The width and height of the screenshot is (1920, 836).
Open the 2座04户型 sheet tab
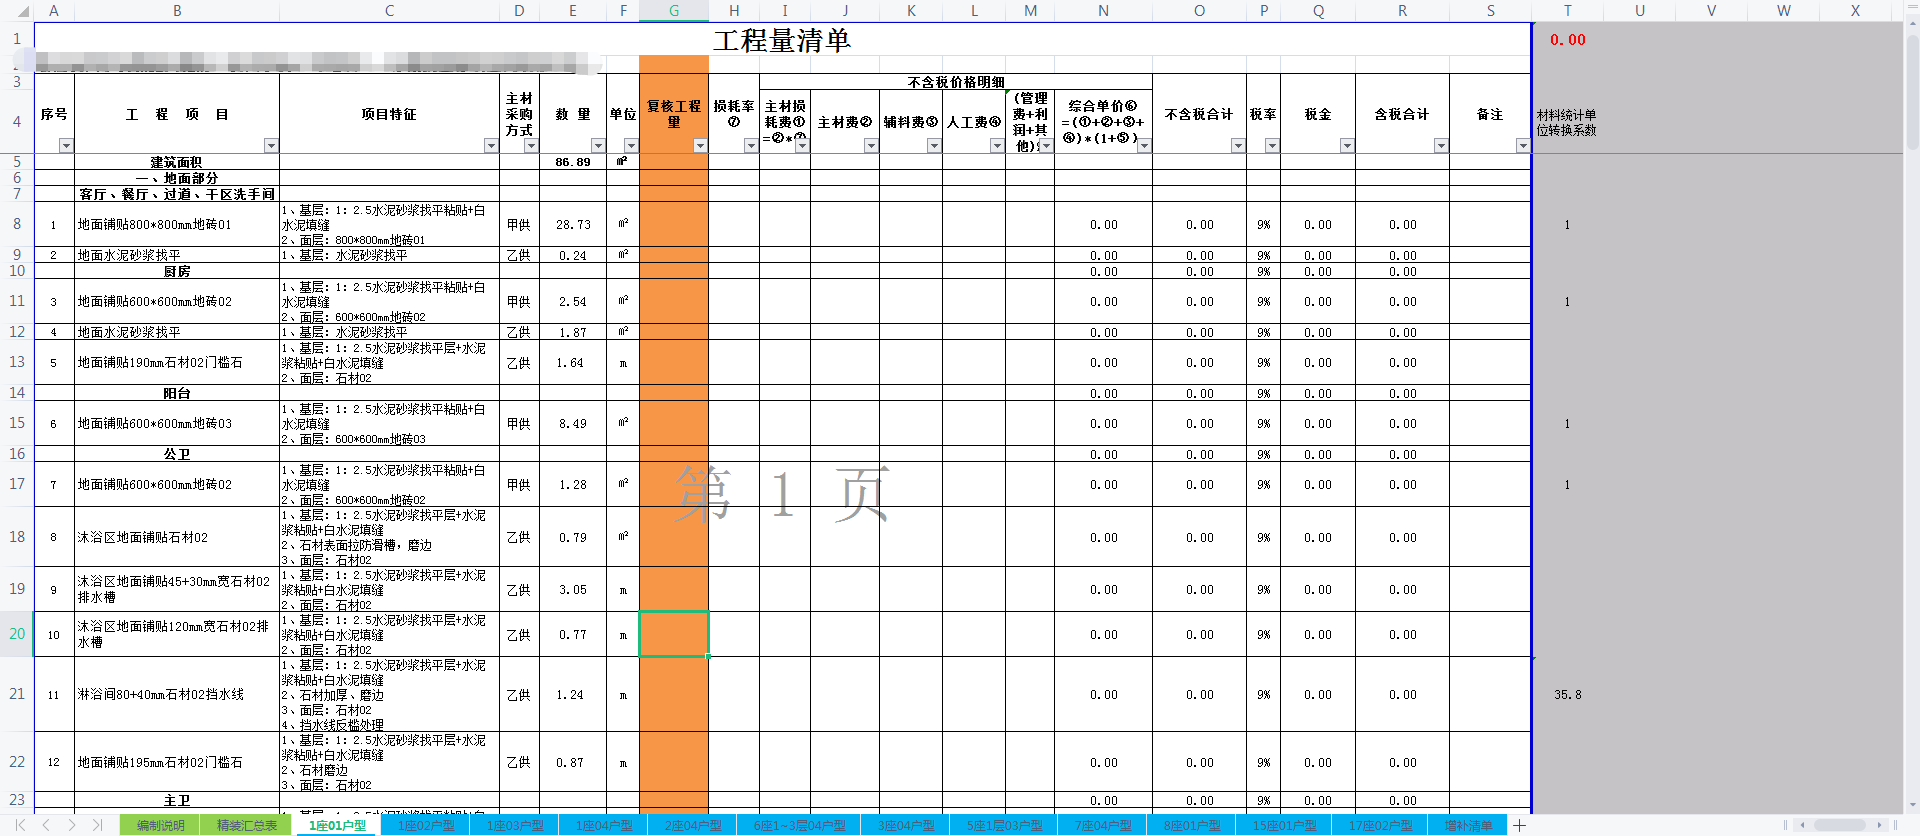pos(693,825)
